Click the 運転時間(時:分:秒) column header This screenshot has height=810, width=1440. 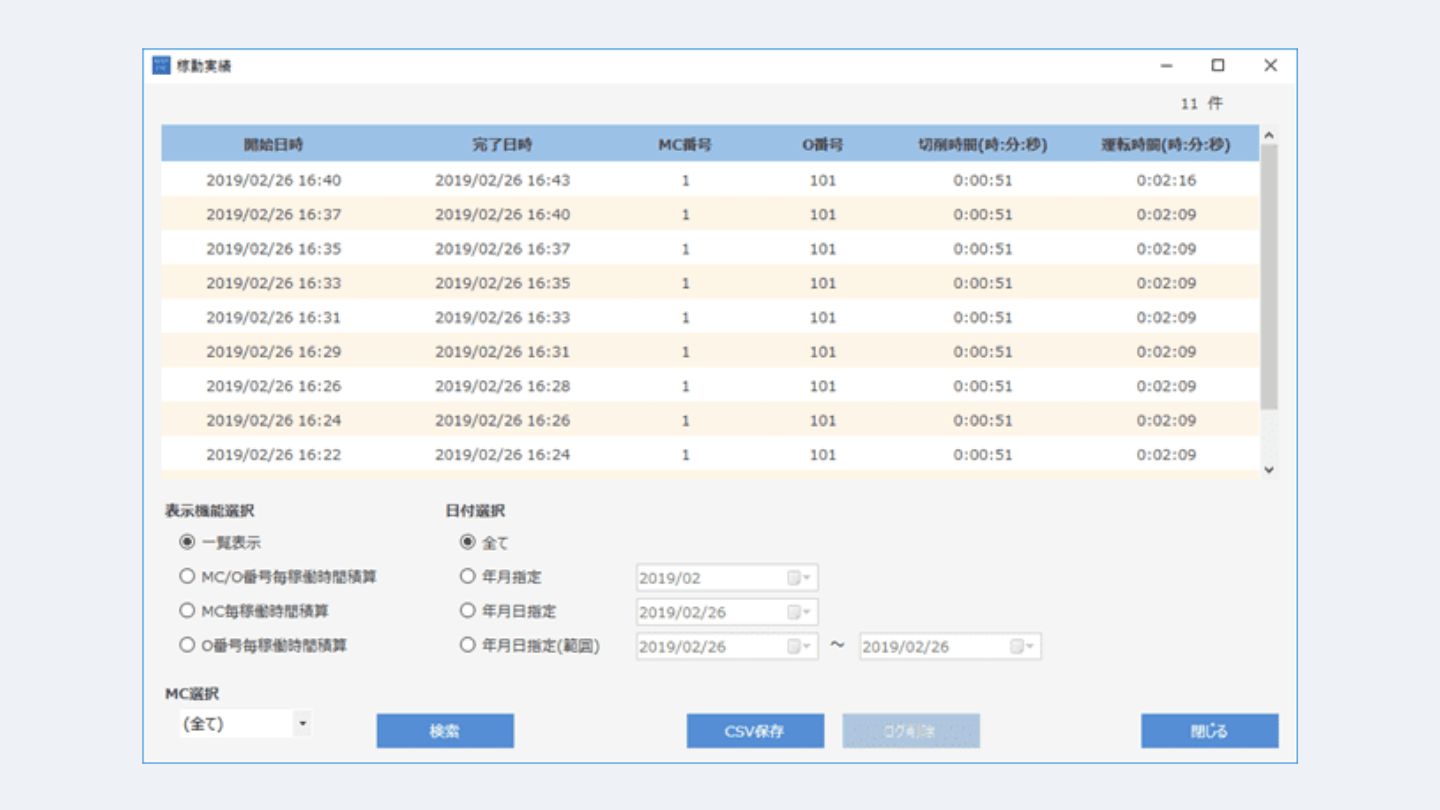[x=1165, y=145]
